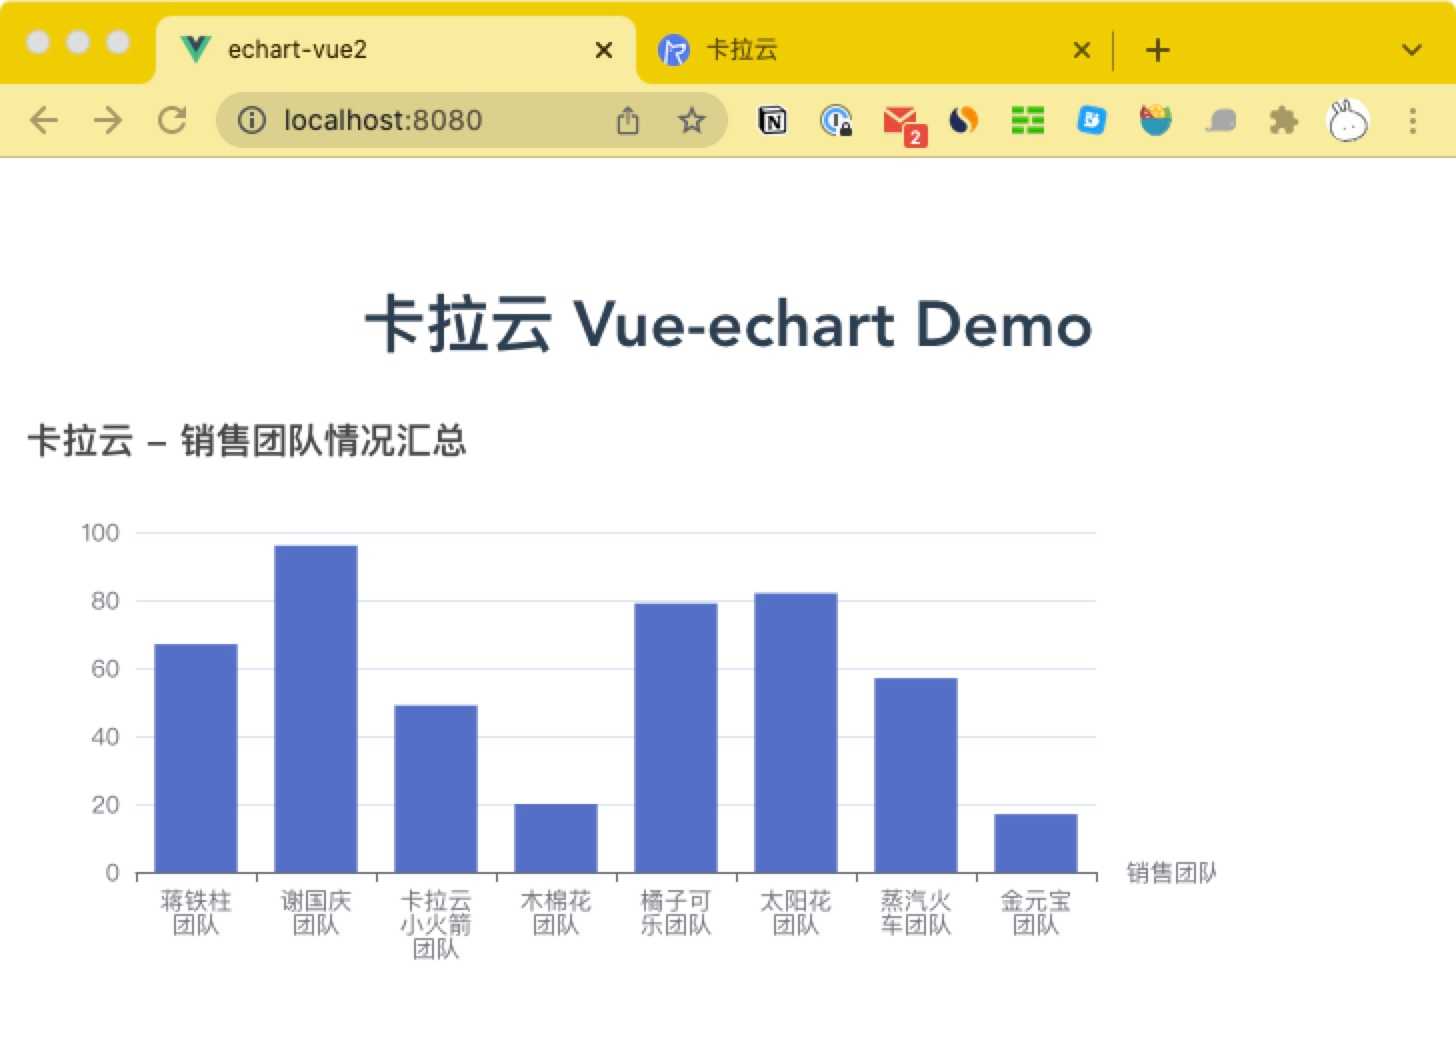1456x1048 pixels.
Task: Click the 木棉花团队 axis label
Action: click(556, 913)
